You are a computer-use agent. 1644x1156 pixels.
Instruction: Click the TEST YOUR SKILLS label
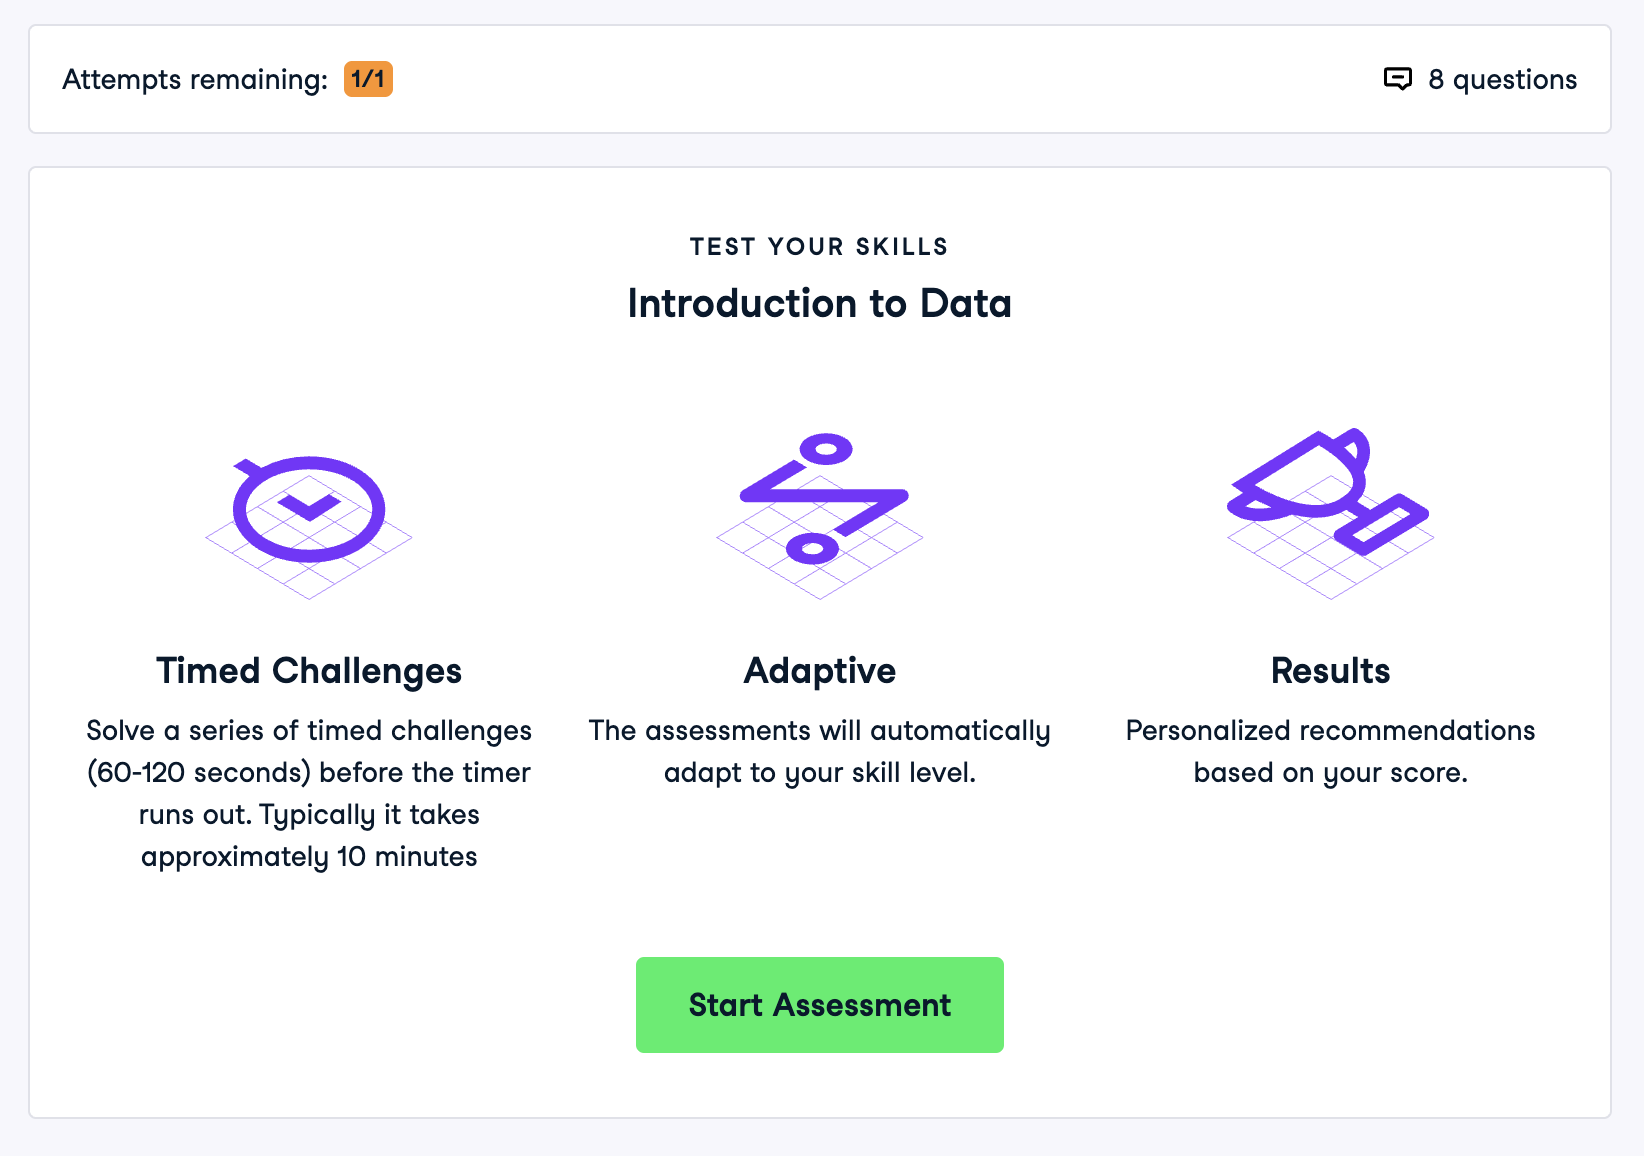(x=819, y=247)
